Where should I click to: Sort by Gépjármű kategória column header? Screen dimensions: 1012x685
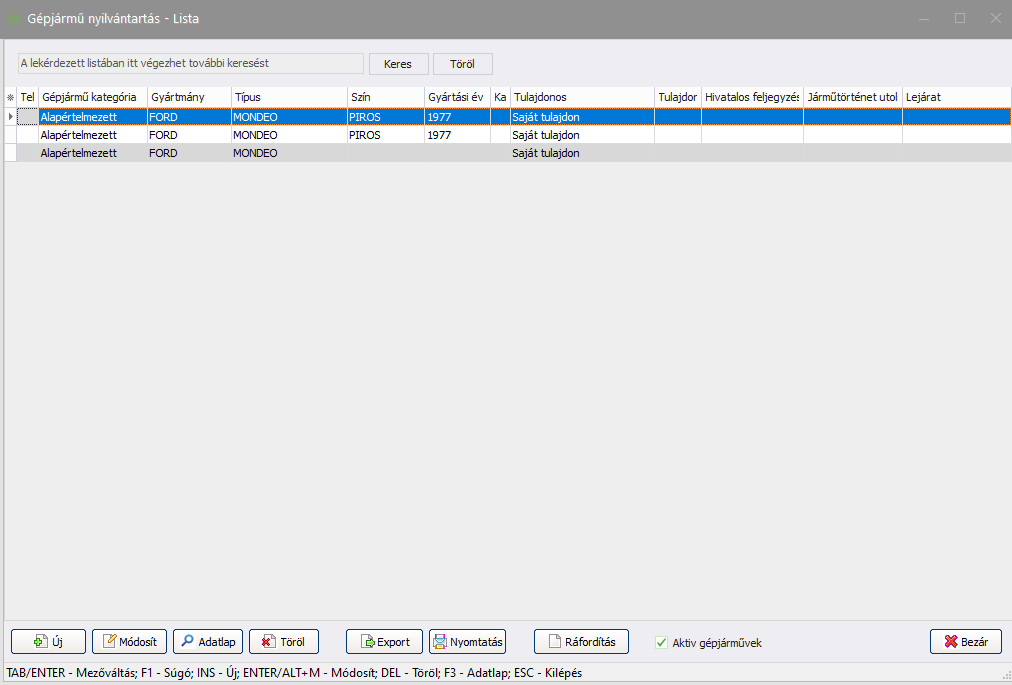pyautogui.click(x=92, y=97)
